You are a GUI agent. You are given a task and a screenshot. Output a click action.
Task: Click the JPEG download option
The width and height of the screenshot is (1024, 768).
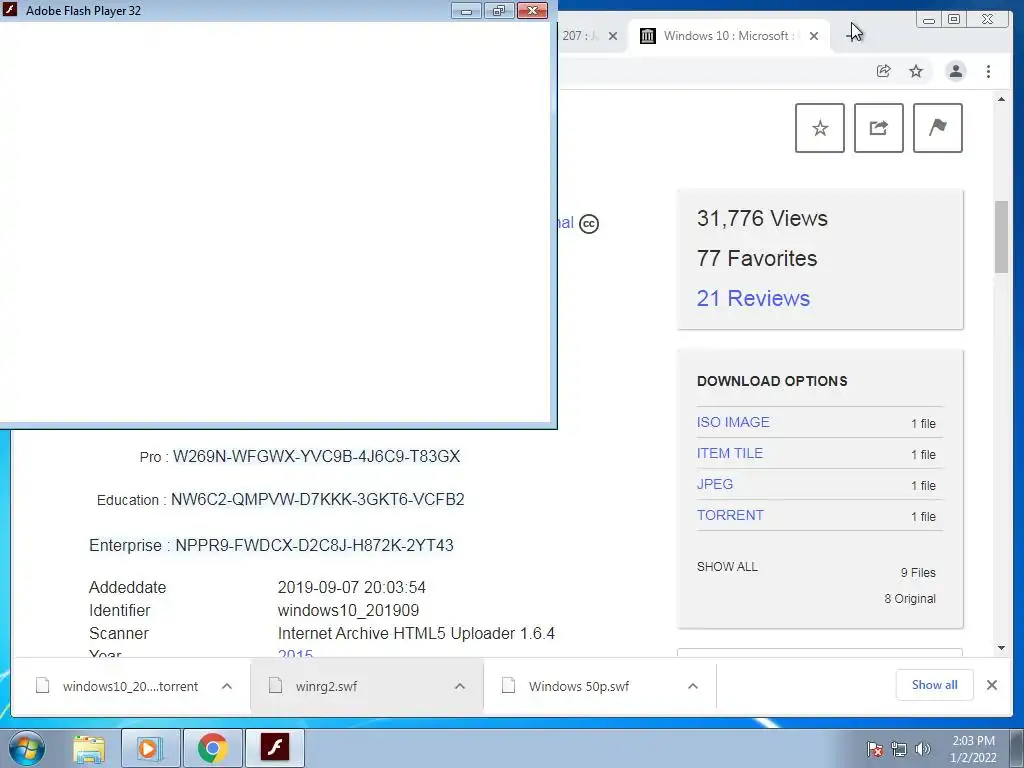(x=714, y=485)
